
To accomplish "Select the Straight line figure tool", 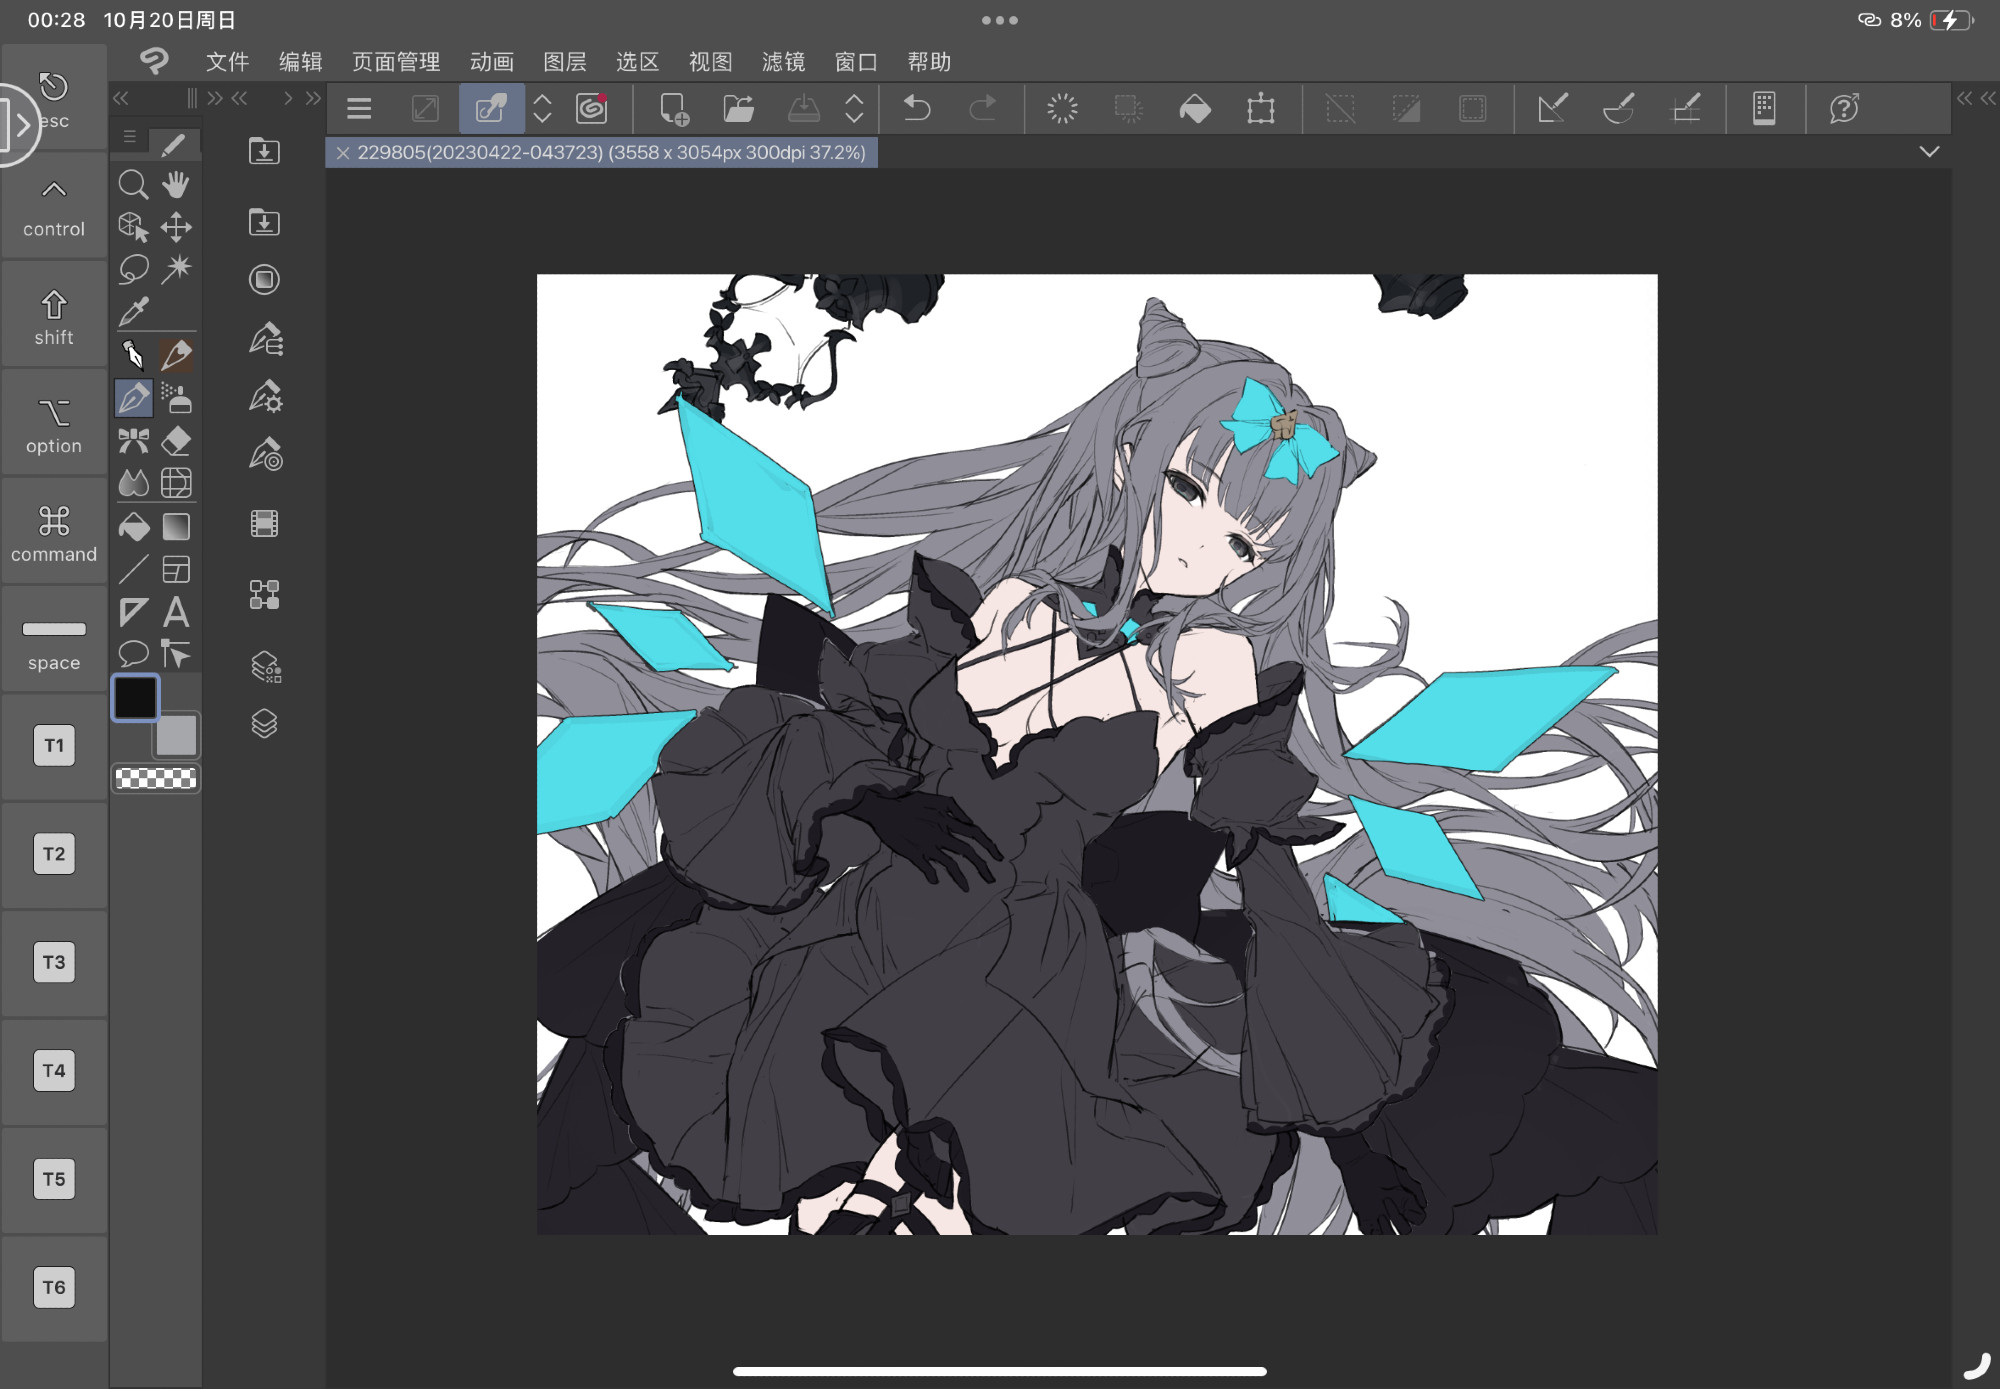I will click(133, 570).
